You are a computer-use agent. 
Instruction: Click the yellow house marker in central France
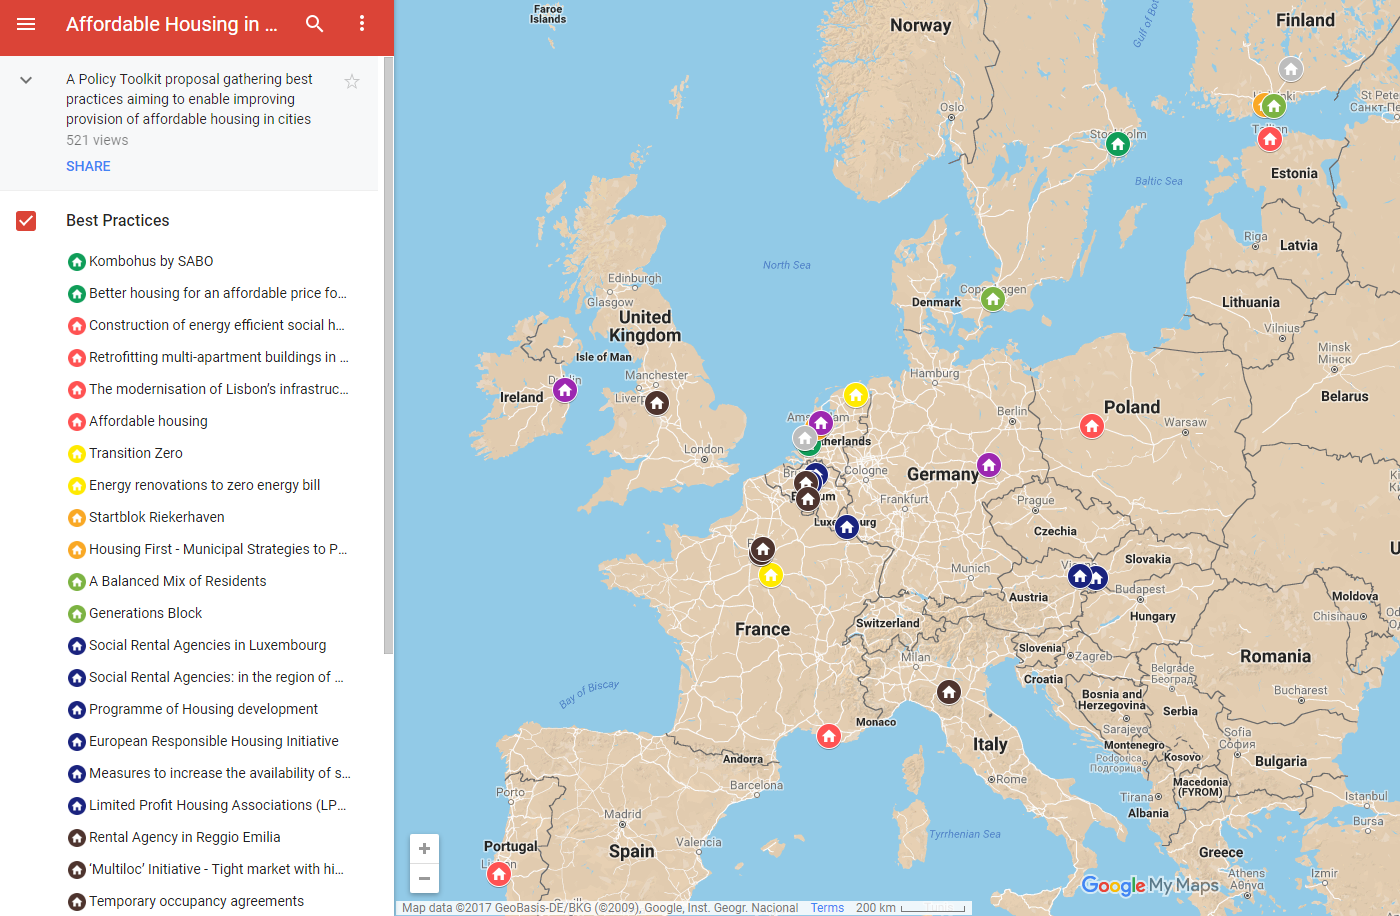pos(770,575)
